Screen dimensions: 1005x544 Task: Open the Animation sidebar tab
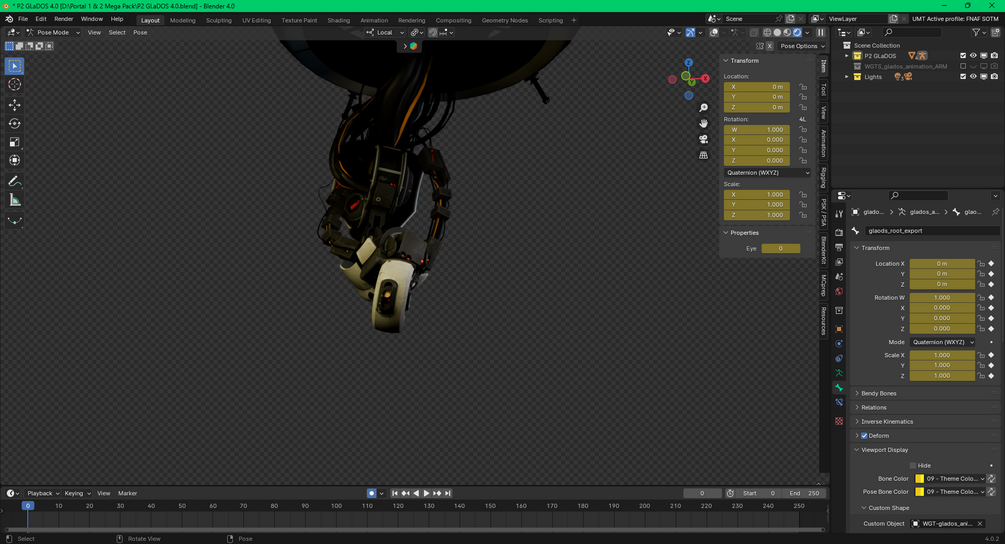[x=824, y=143]
